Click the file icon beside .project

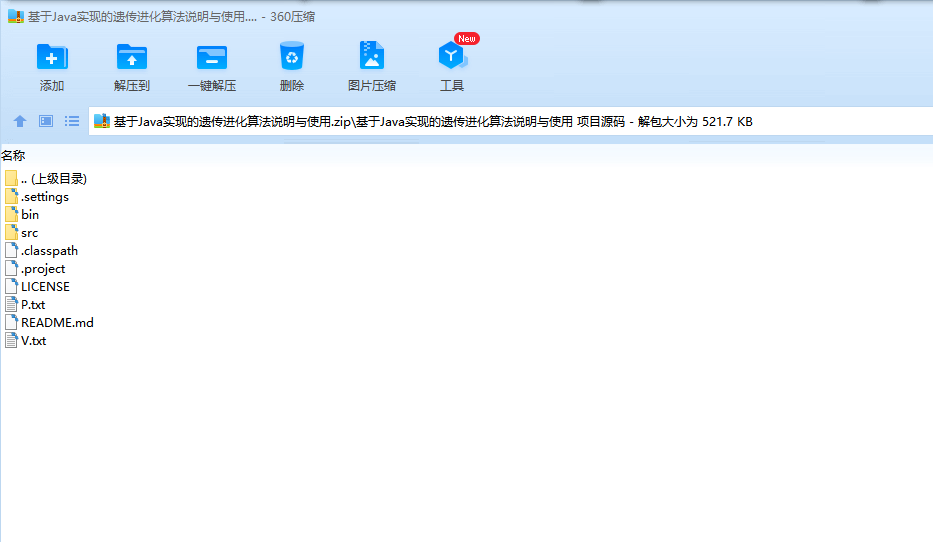11,268
